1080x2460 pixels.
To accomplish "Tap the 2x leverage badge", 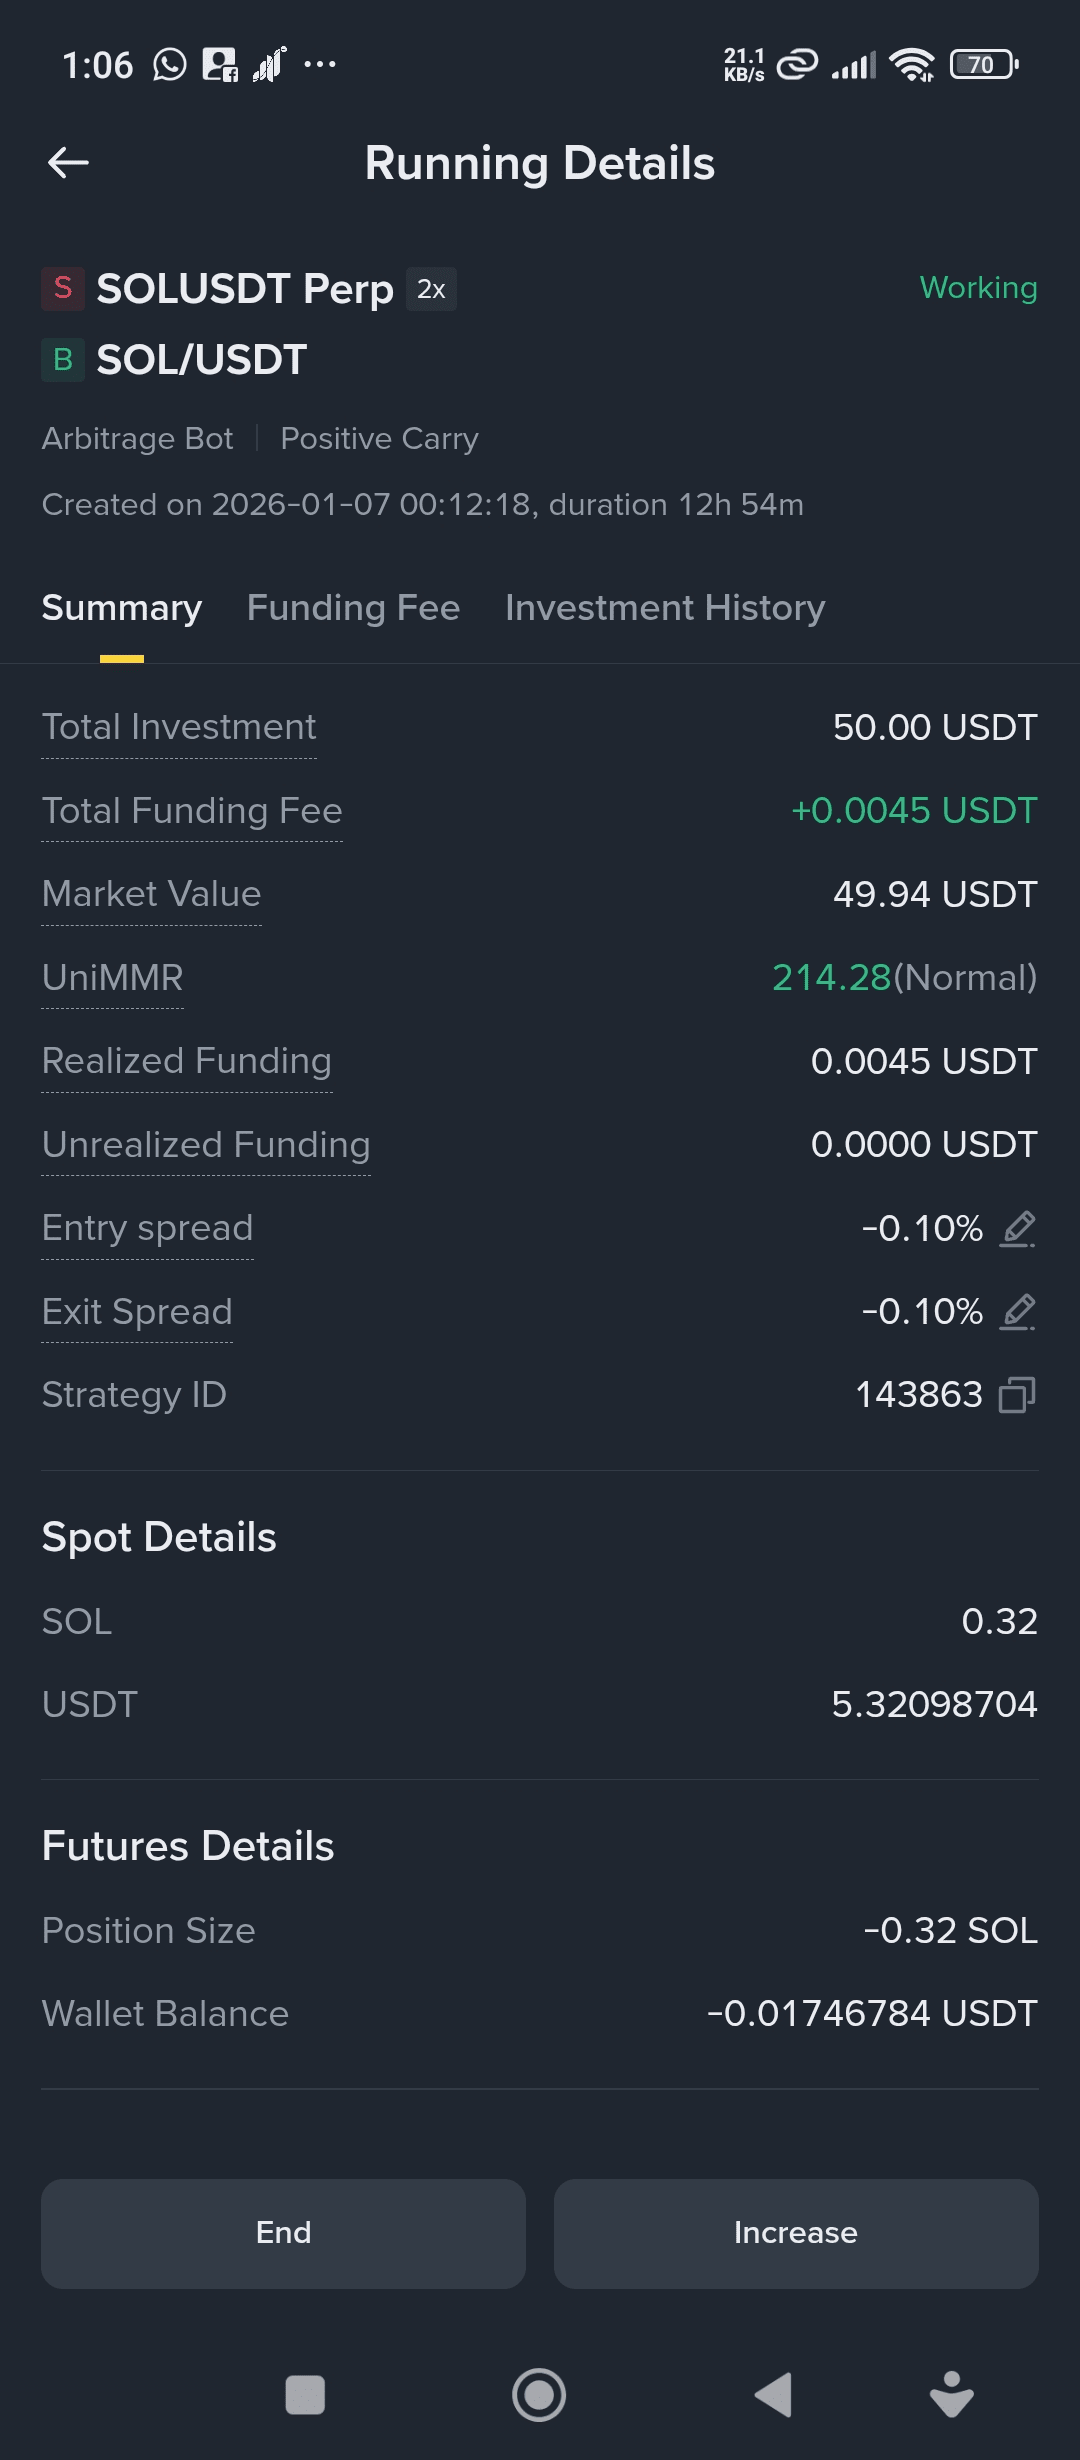I will pyautogui.click(x=431, y=289).
